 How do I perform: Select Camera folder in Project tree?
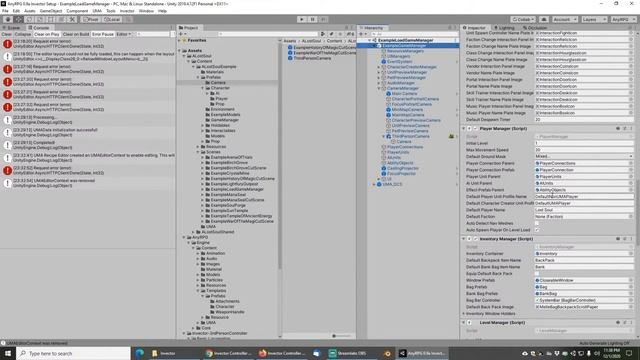coord(218,82)
